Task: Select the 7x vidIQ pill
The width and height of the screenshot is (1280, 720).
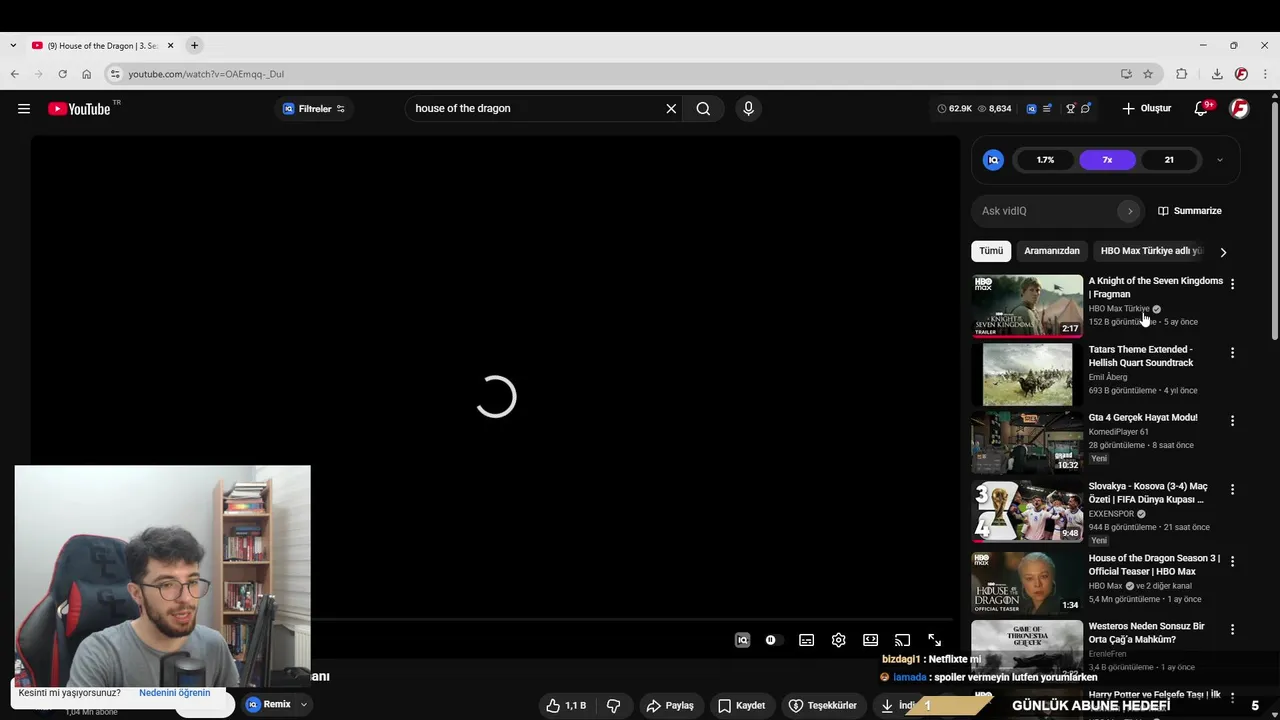Action: (x=1107, y=160)
